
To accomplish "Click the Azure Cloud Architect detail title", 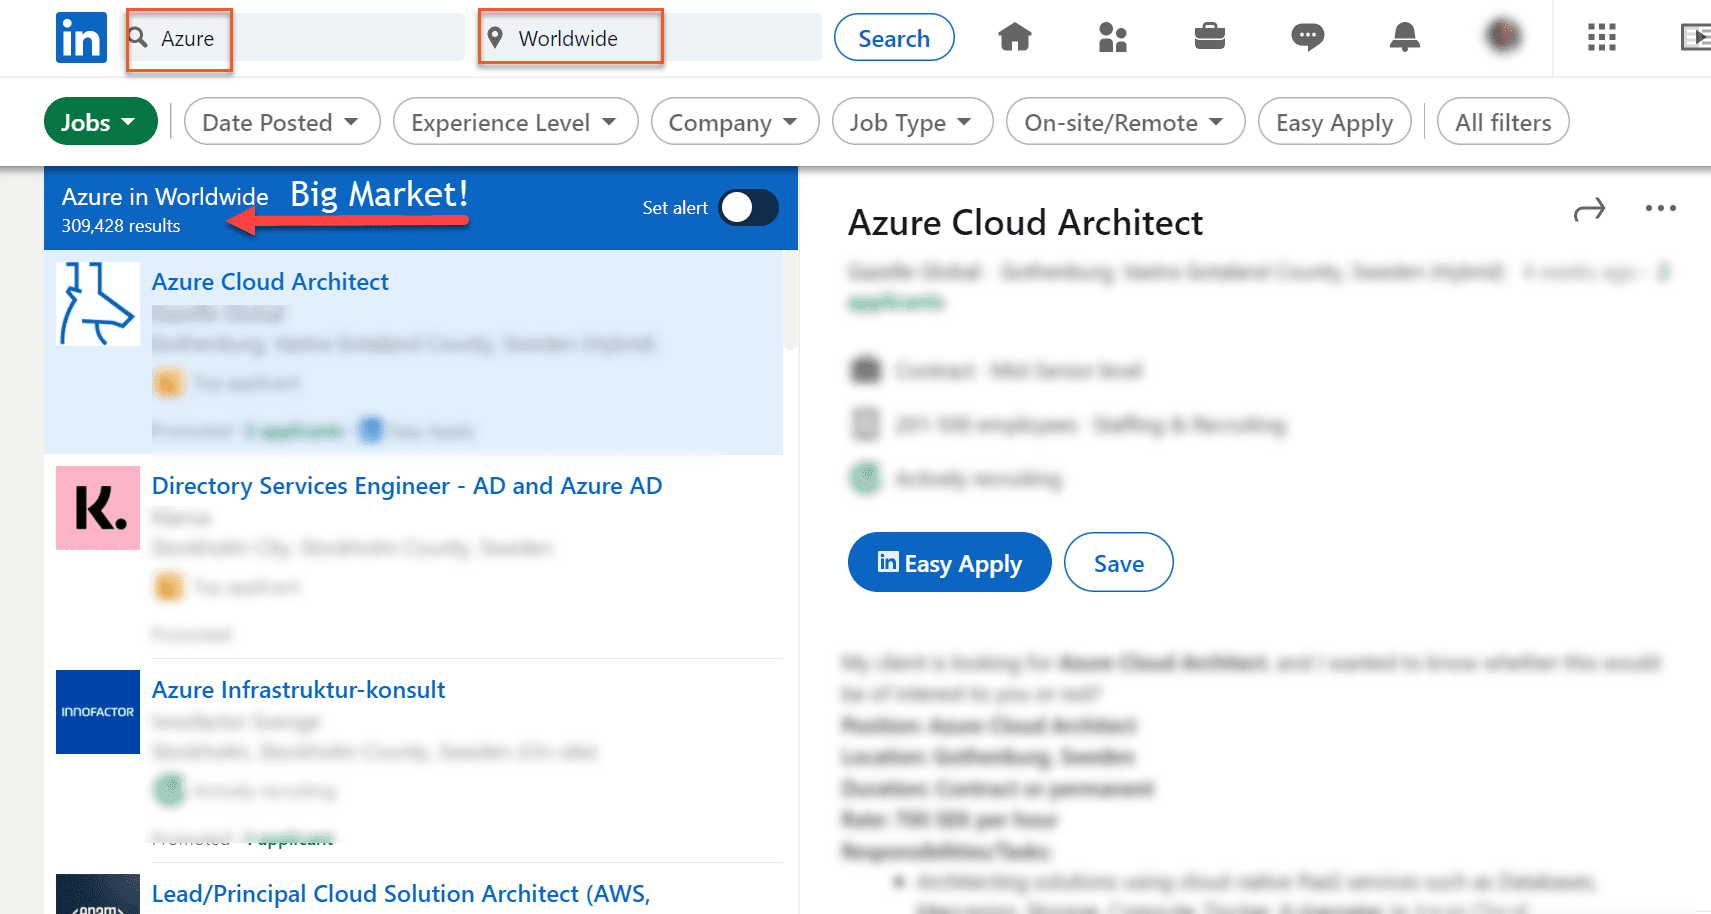I will (1025, 222).
